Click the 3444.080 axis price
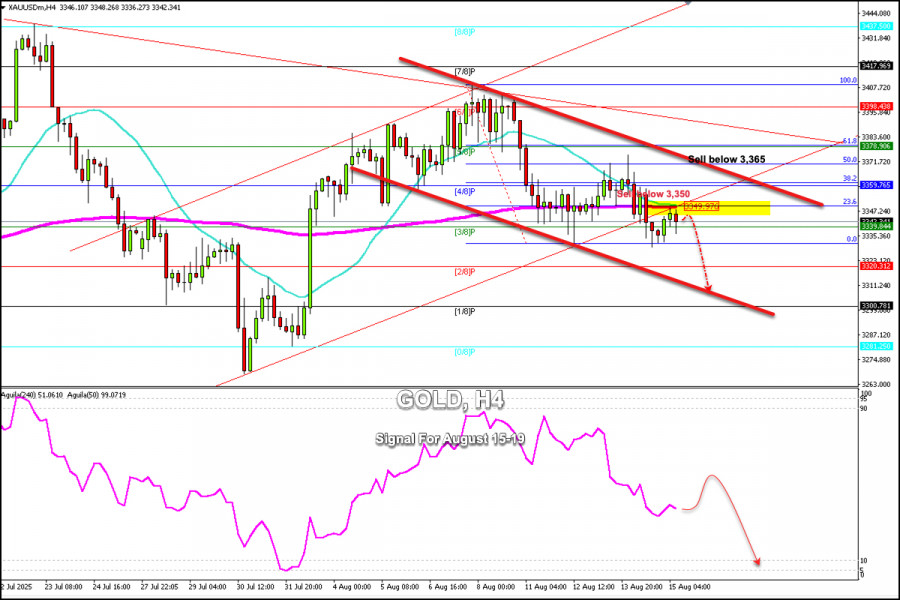The height and width of the screenshot is (600, 900). point(876,13)
